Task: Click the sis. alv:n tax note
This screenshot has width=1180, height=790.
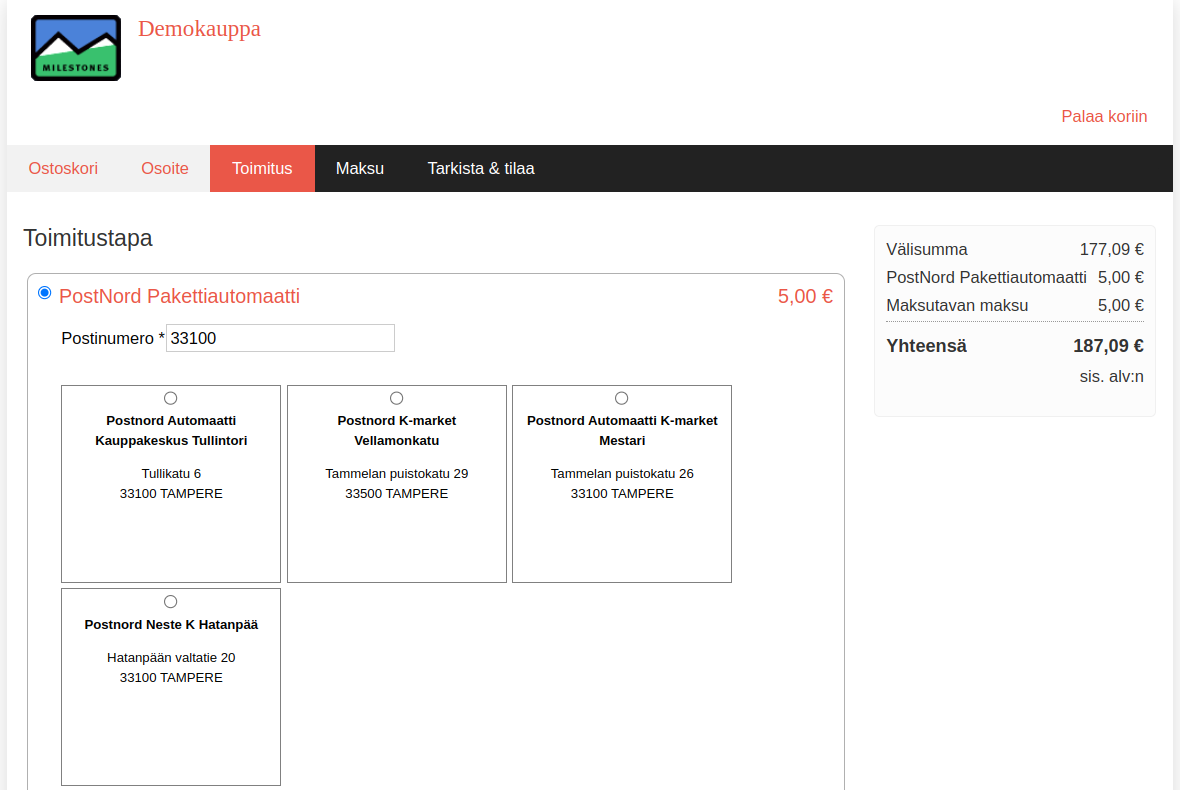Action: [1112, 376]
